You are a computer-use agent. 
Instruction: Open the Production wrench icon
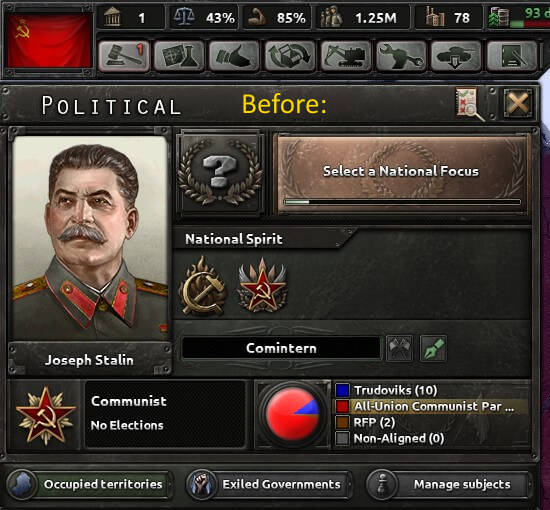click(401, 56)
